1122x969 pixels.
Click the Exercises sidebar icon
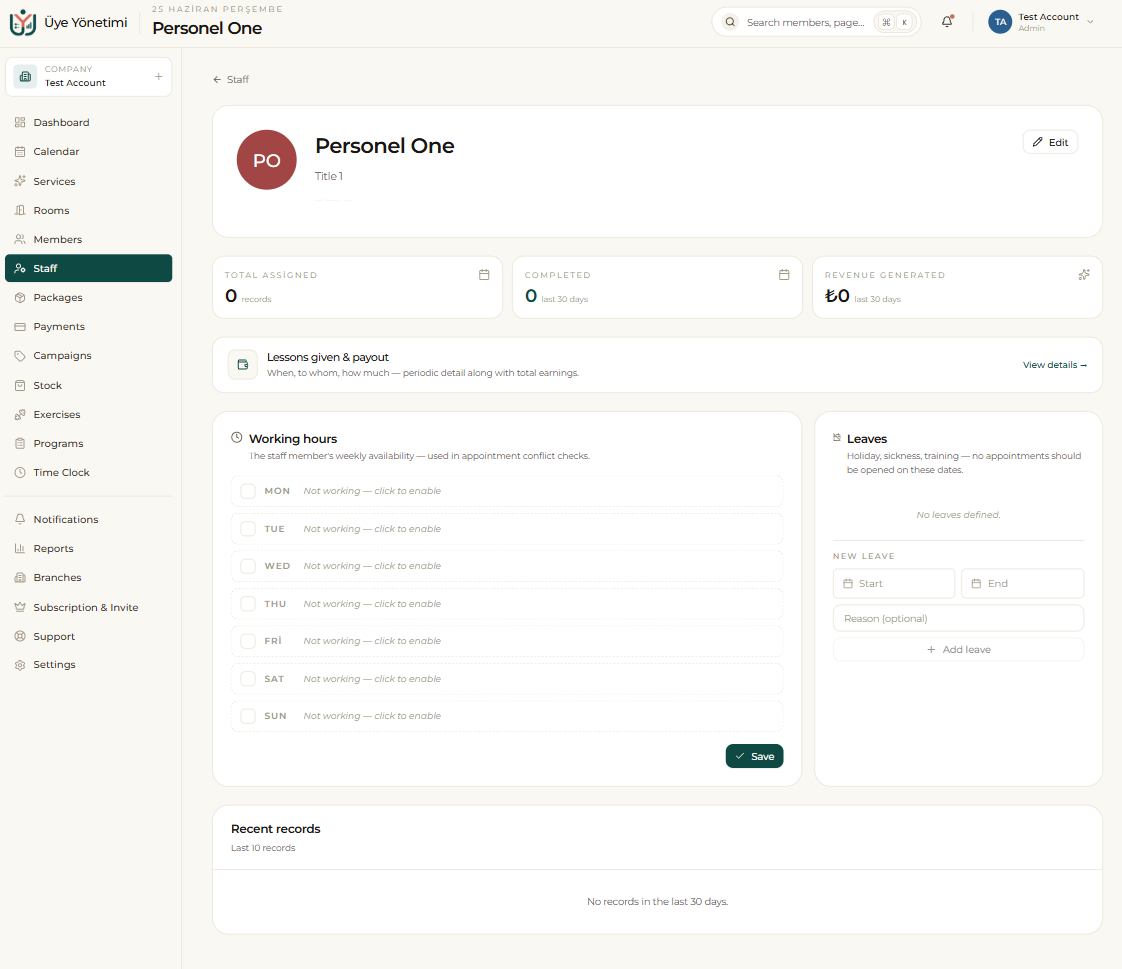[x=20, y=414]
